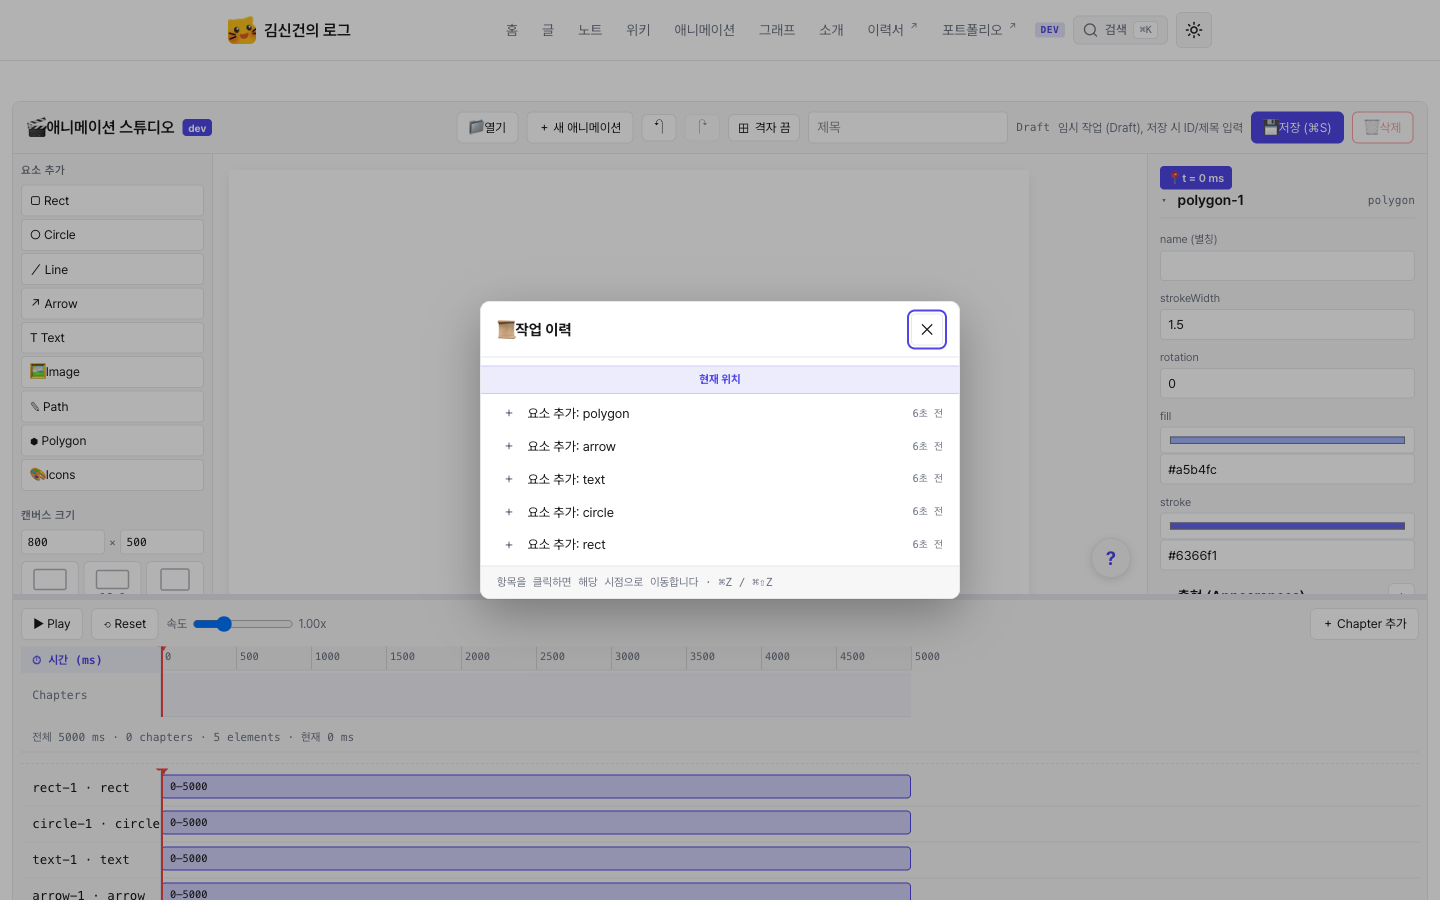Edit the strokeWidth field showing 1.5
The width and height of the screenshot is (1440, 900).
tap(1287, 325)
